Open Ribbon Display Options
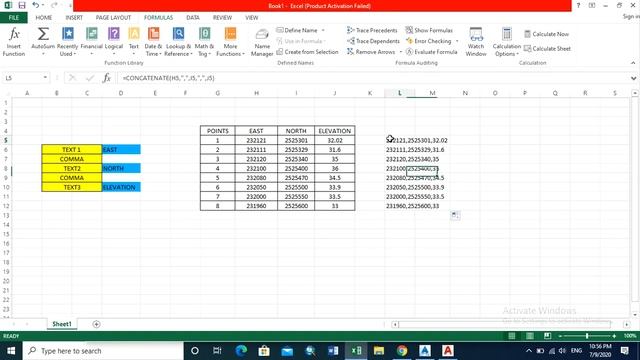 pos(592,5)
